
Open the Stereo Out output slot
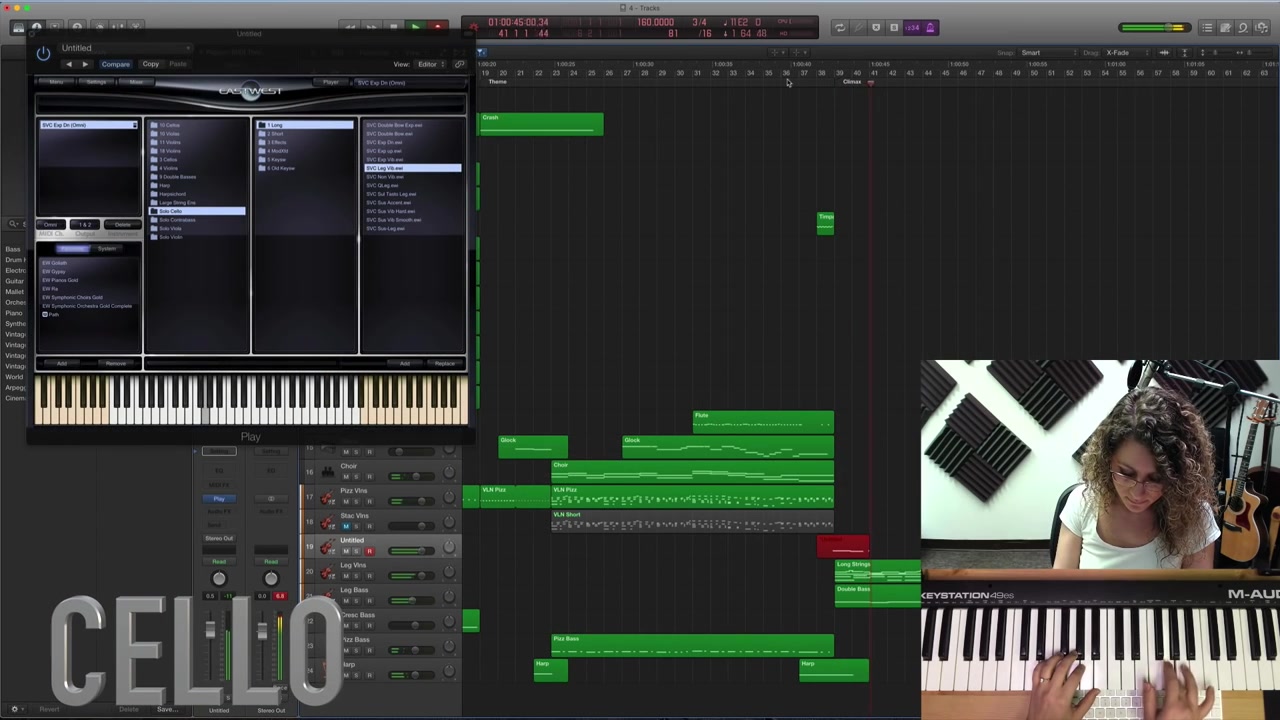[219, 538]
